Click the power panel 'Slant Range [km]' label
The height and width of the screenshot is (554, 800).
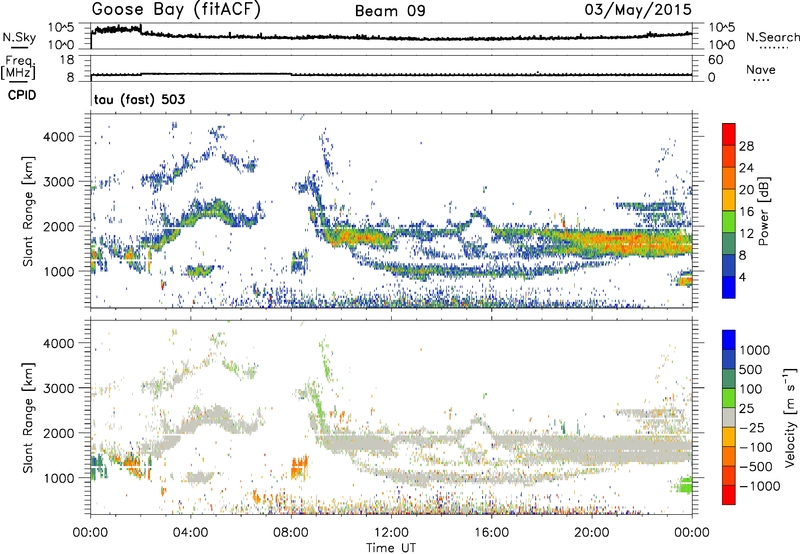[28, 211]
